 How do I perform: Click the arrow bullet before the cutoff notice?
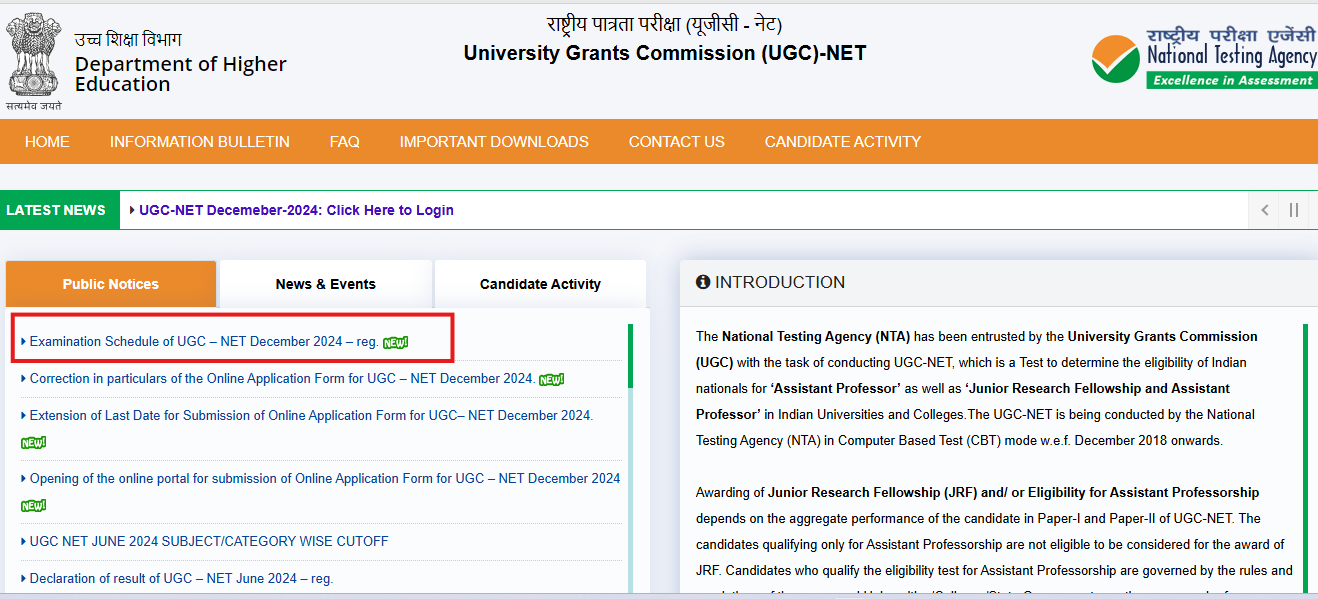coord(25,541)
